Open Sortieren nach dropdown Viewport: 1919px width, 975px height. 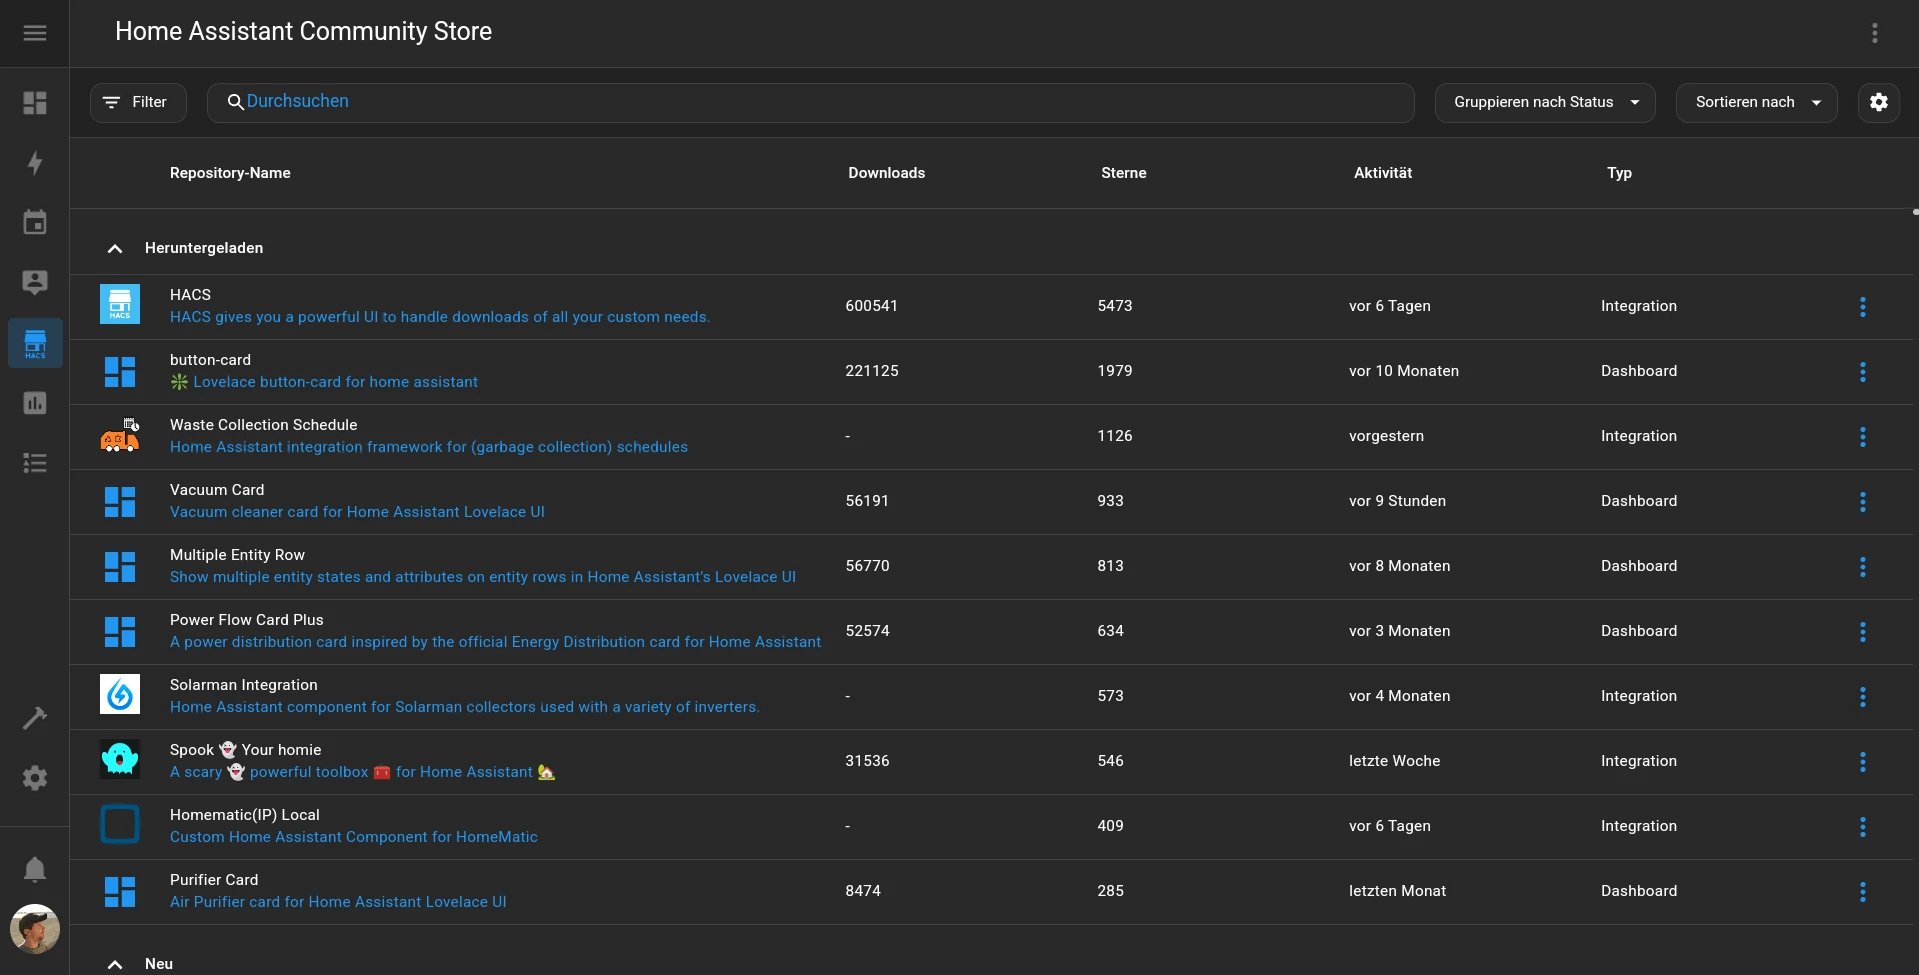pyautogui.click(x=1757, y=102)
